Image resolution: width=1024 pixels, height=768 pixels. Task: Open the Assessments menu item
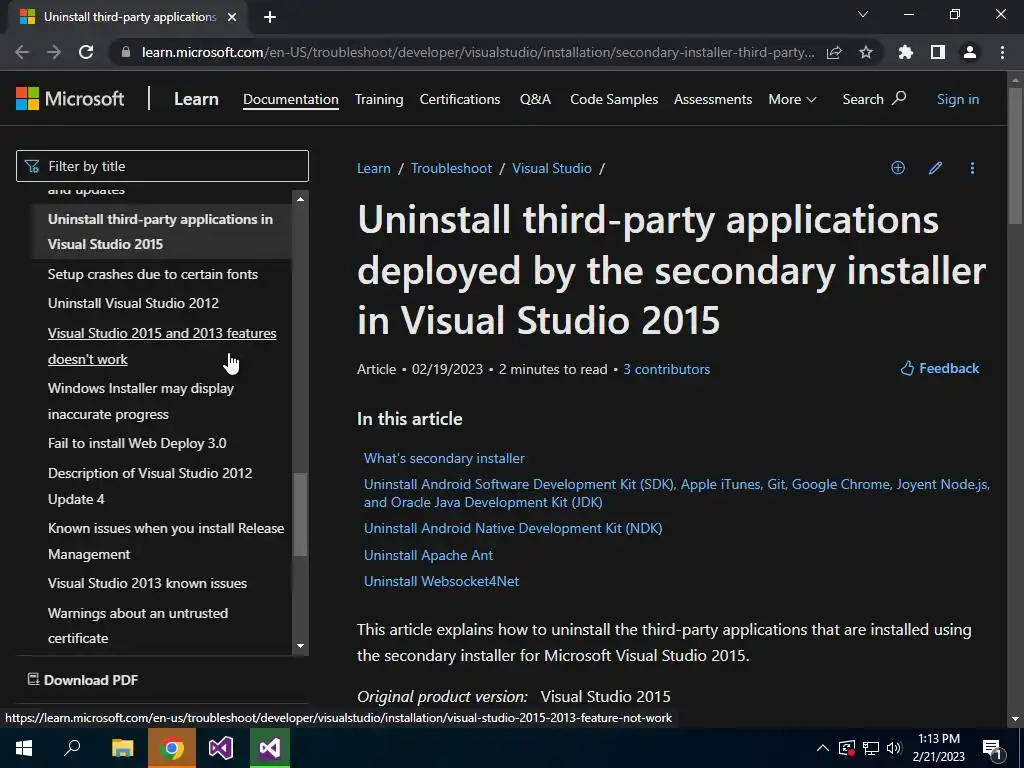click(713, 99)
